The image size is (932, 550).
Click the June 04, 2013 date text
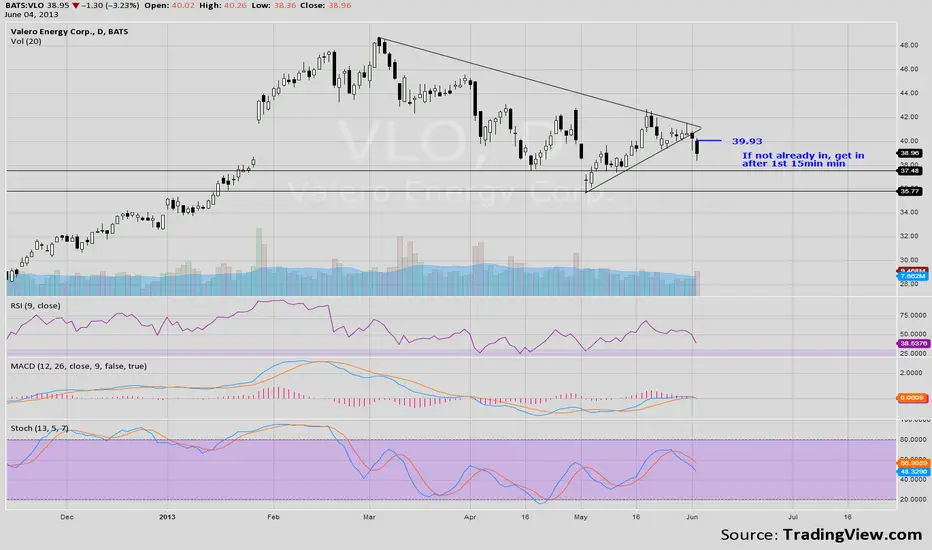click(32, 14)
